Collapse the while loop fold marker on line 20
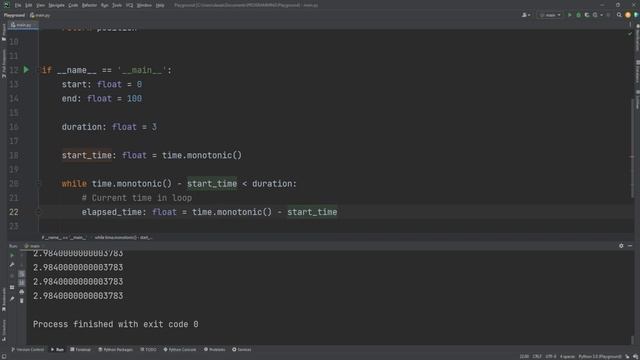 click(x=38, y=184)
